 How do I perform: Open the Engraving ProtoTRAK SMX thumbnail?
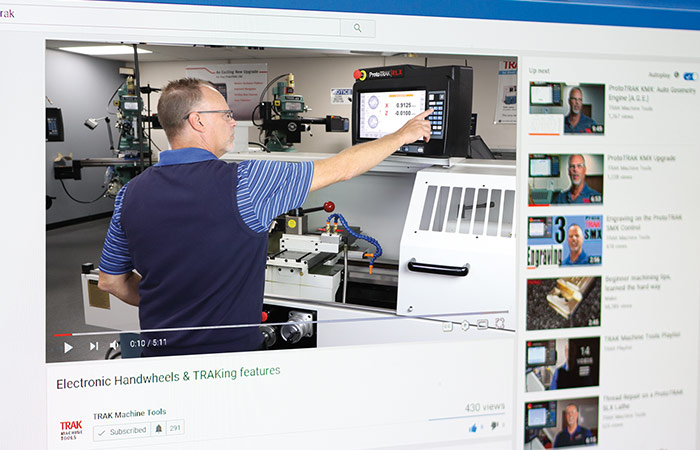click(x=565, y=241)
